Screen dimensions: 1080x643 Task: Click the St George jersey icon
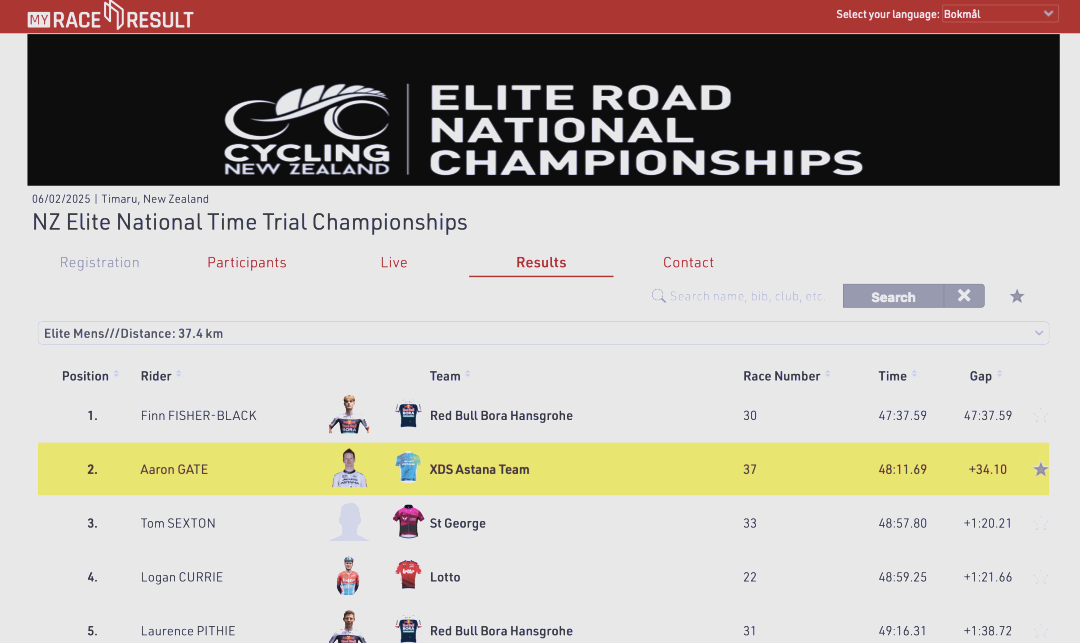[408, 523]
